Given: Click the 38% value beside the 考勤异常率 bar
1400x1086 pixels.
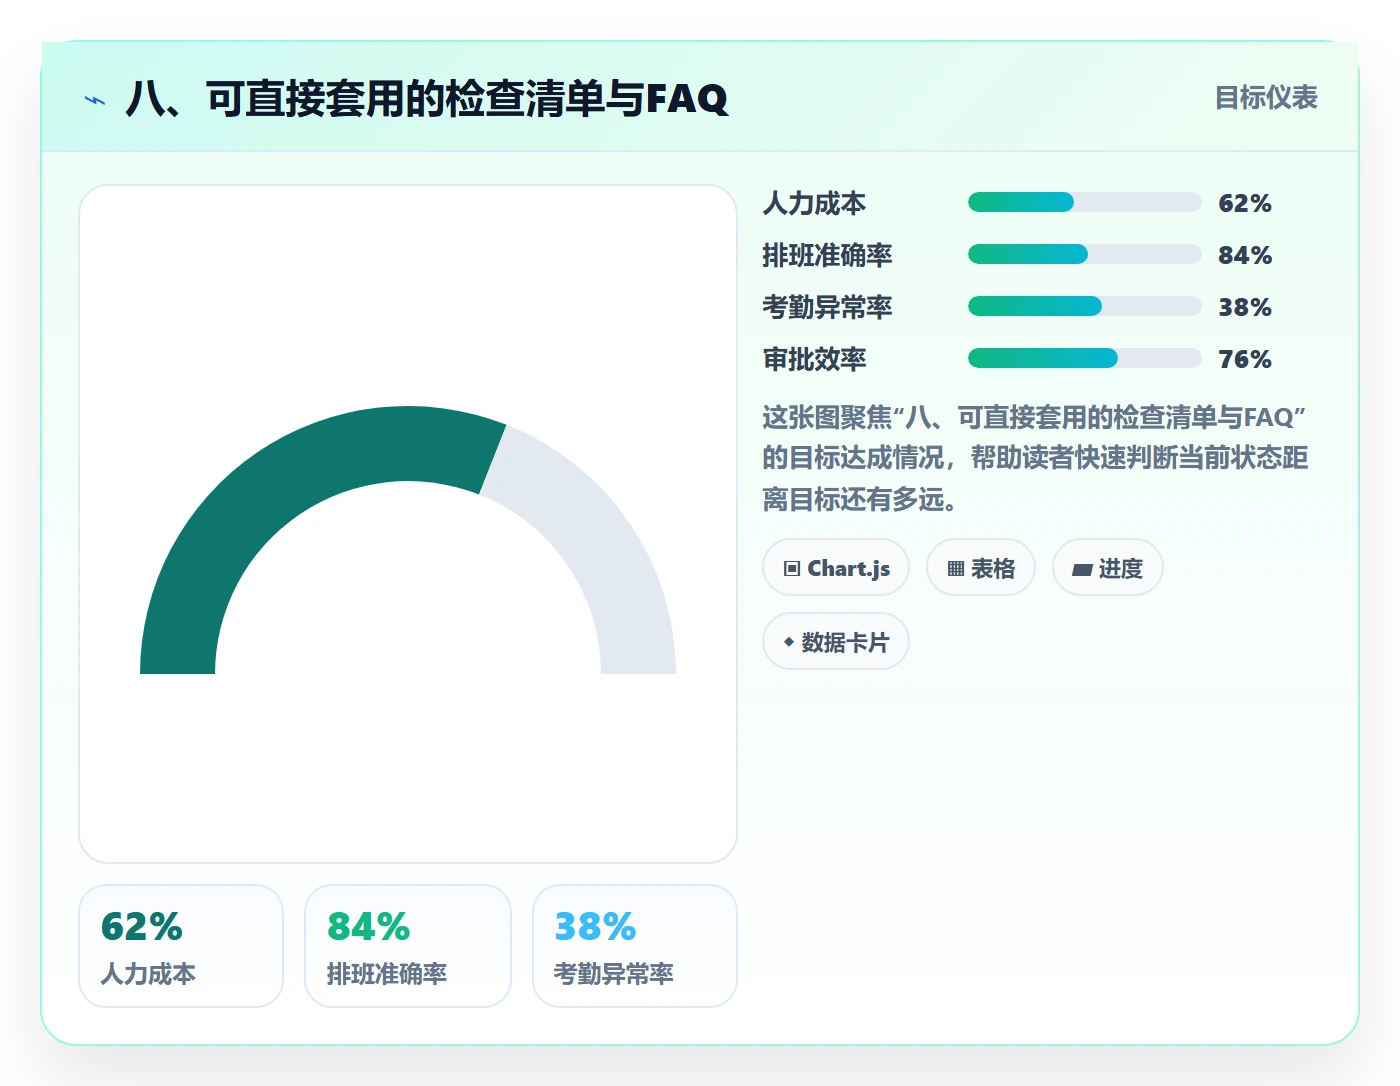Looking at the screenshot, I should pos(1245,307).
